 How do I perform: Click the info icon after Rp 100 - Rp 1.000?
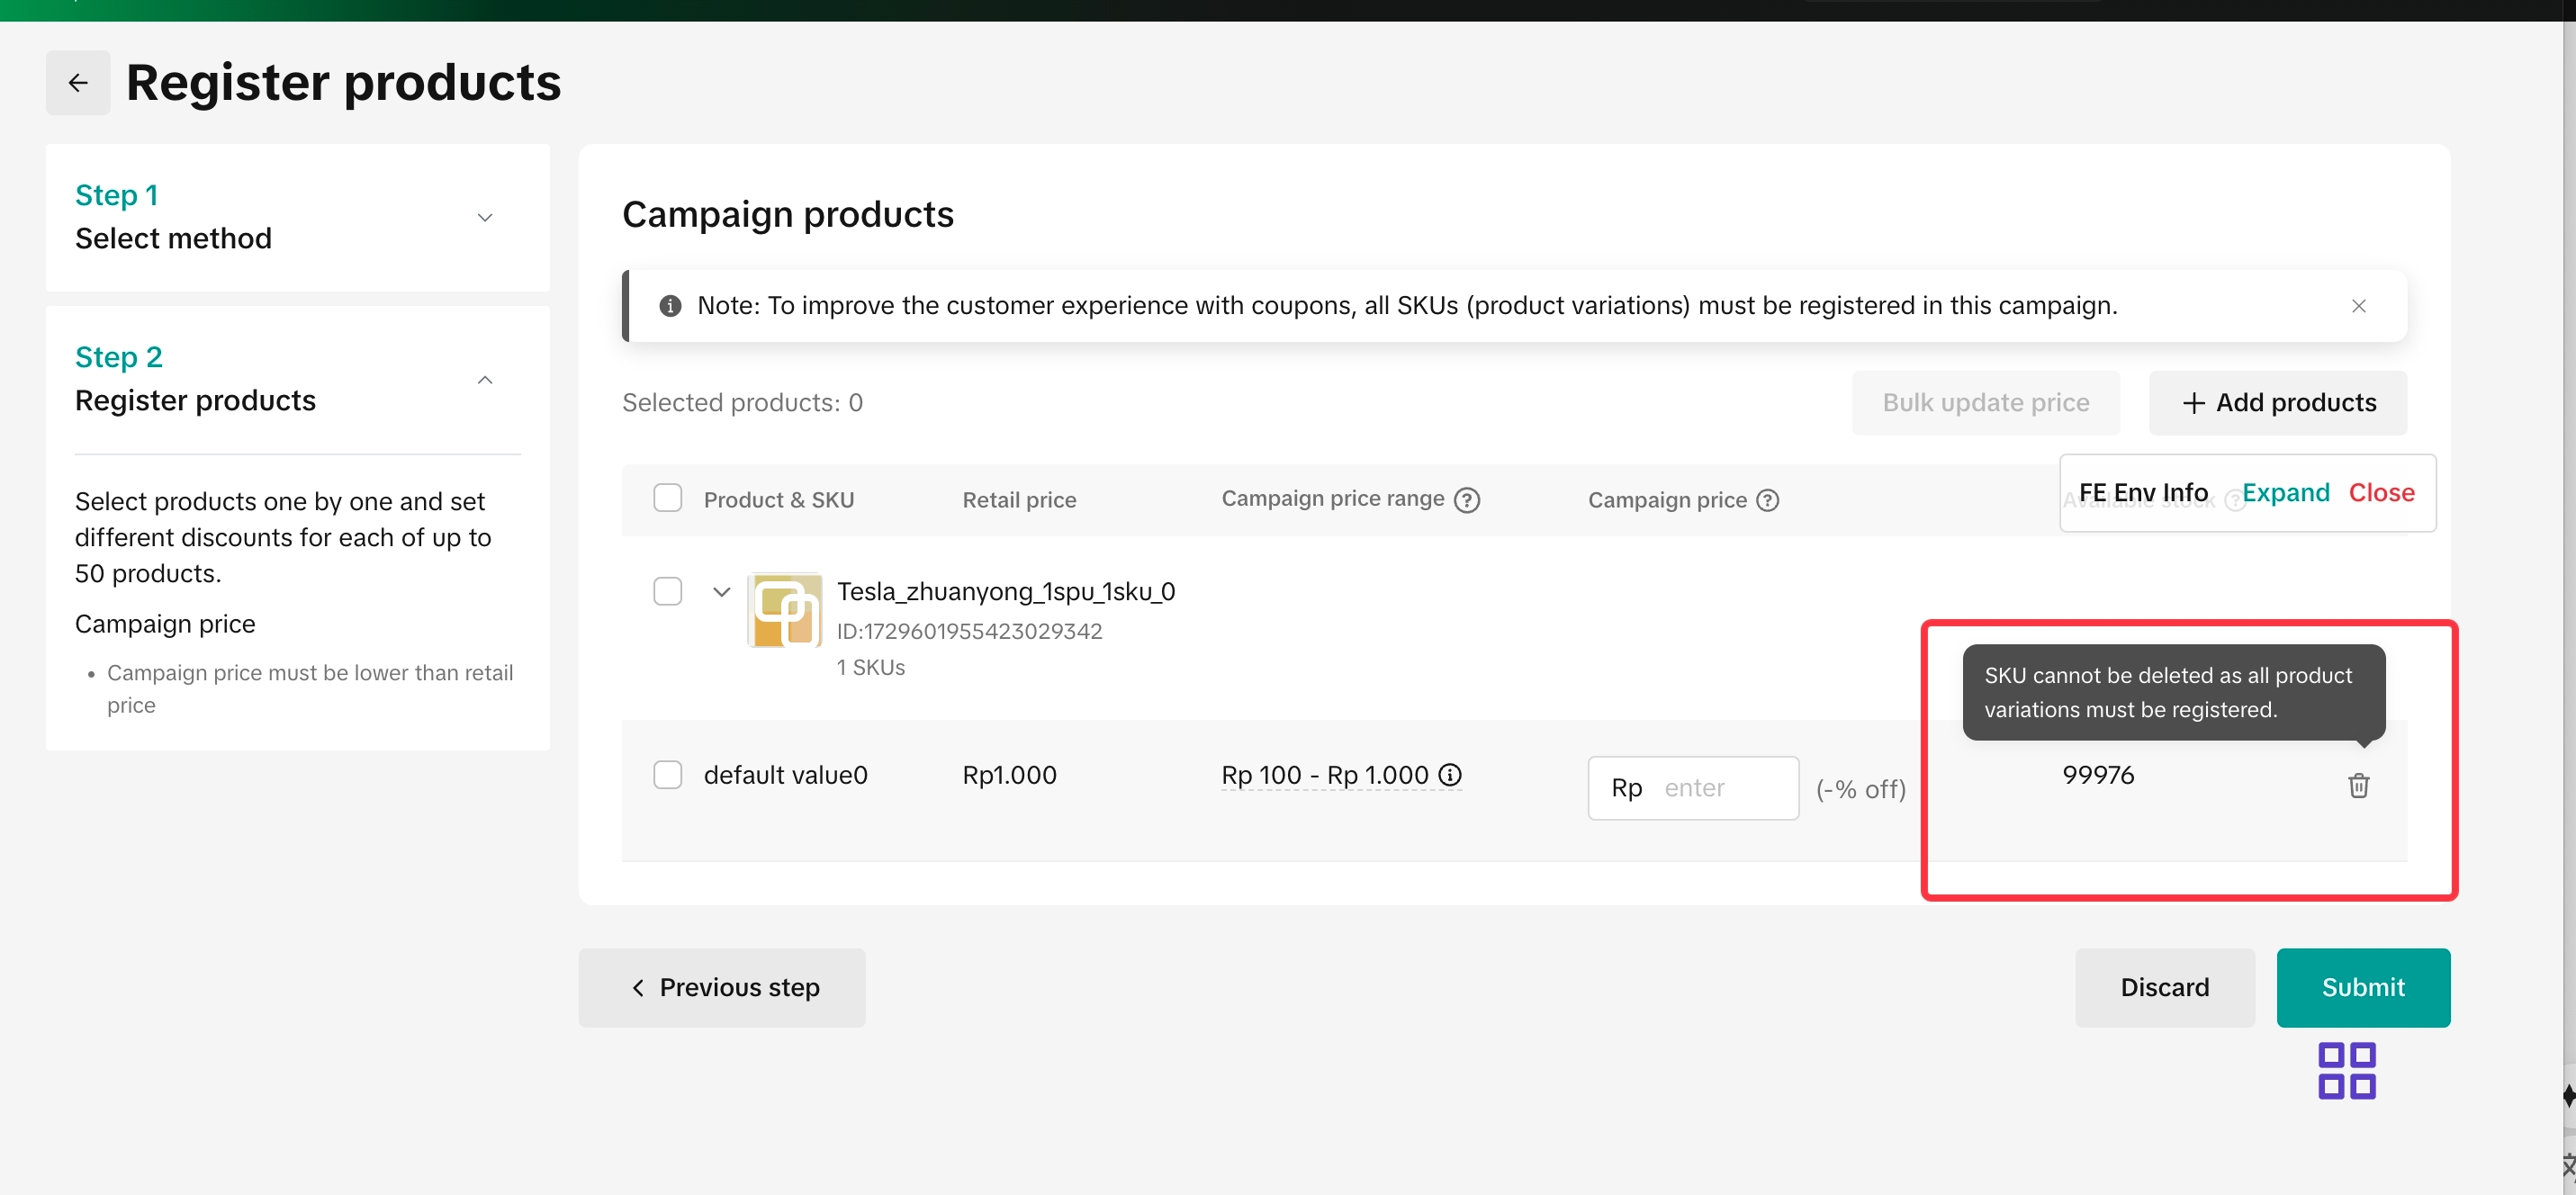point(1449,774)
